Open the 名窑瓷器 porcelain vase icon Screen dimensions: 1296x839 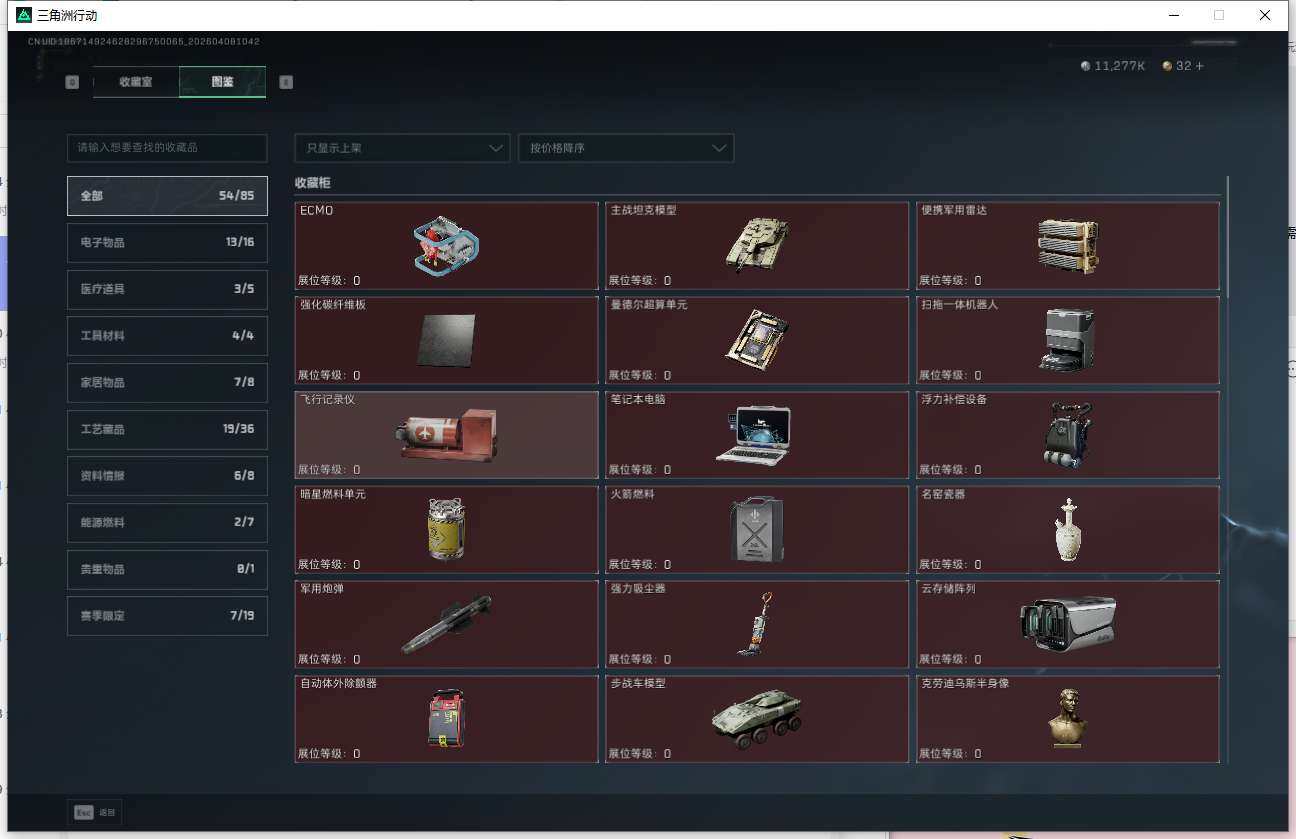coord(1068,529)
